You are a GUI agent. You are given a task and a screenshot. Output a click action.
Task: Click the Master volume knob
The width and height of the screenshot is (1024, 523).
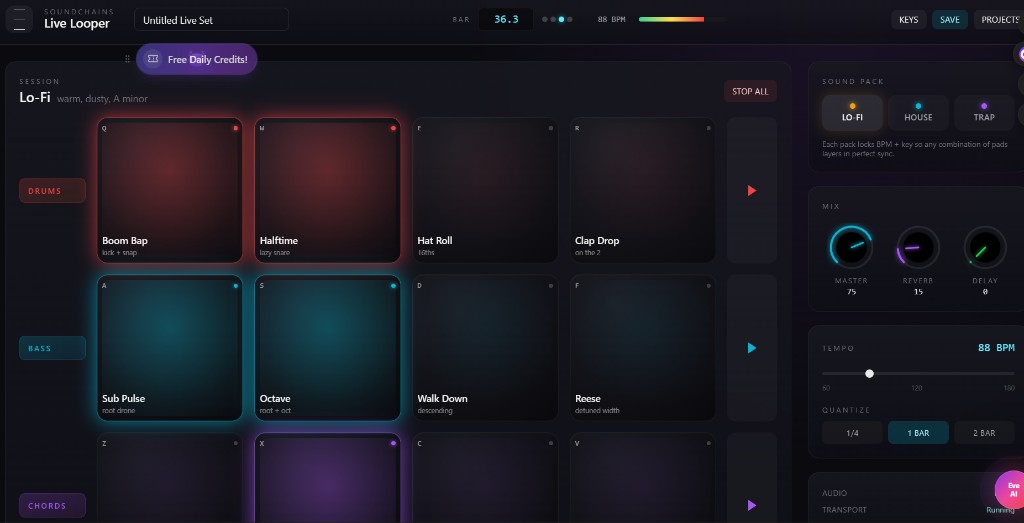pos(851,247)
